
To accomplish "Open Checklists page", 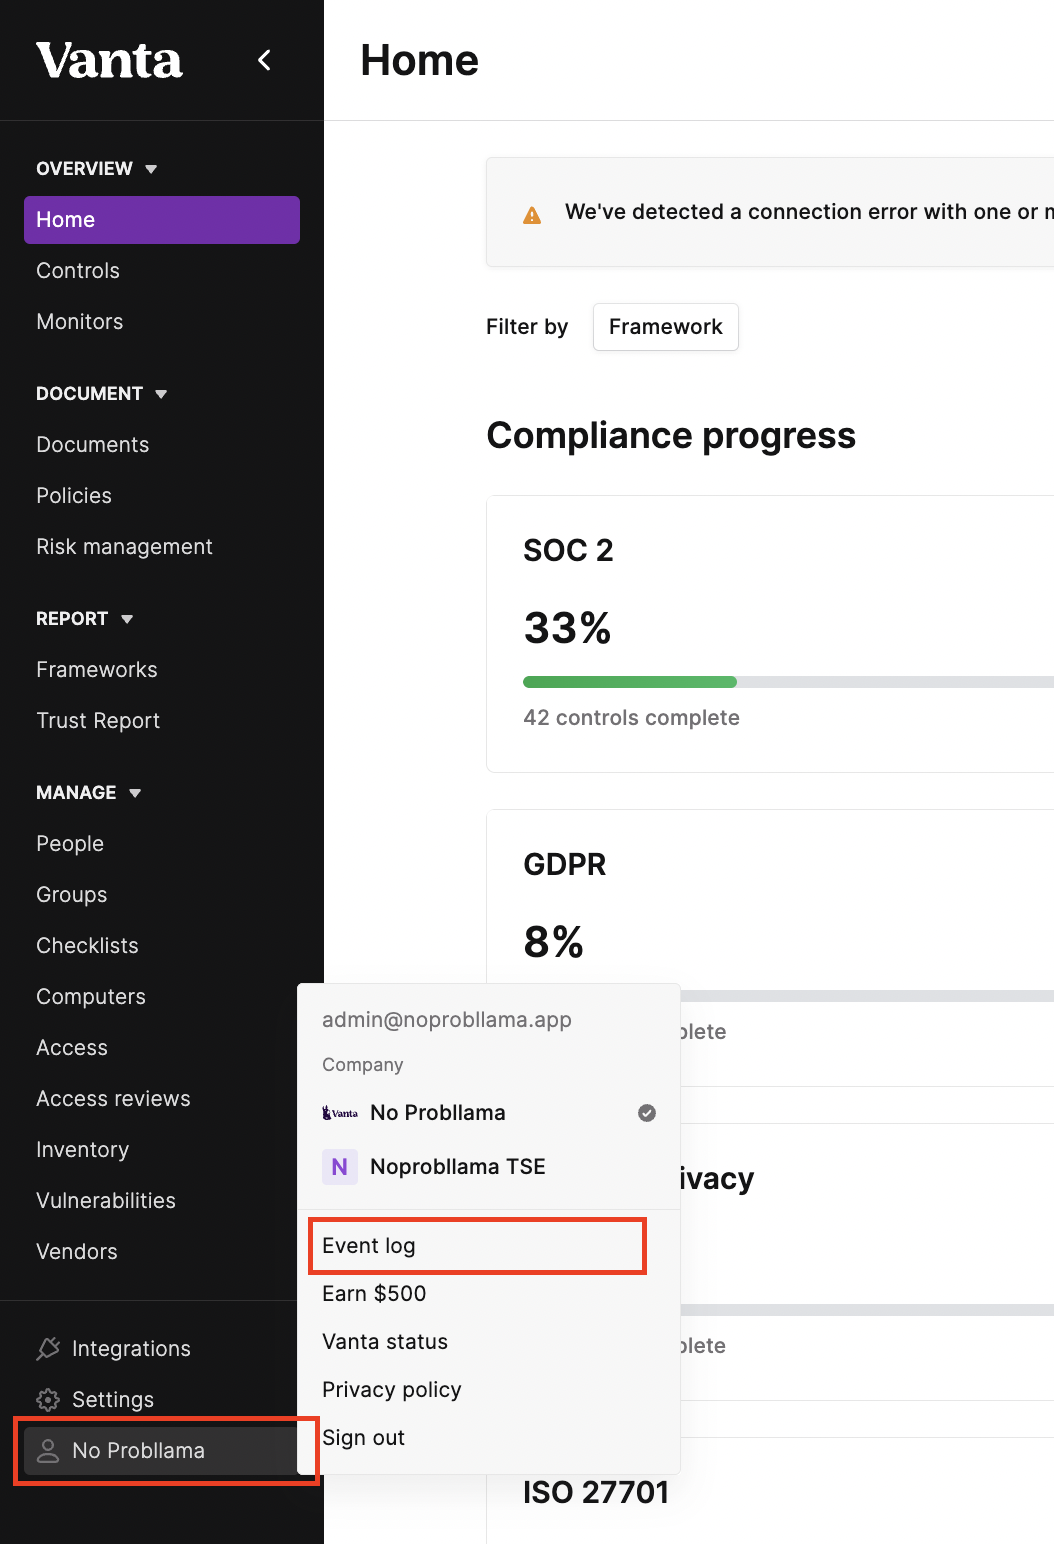I will pos(88,946).
